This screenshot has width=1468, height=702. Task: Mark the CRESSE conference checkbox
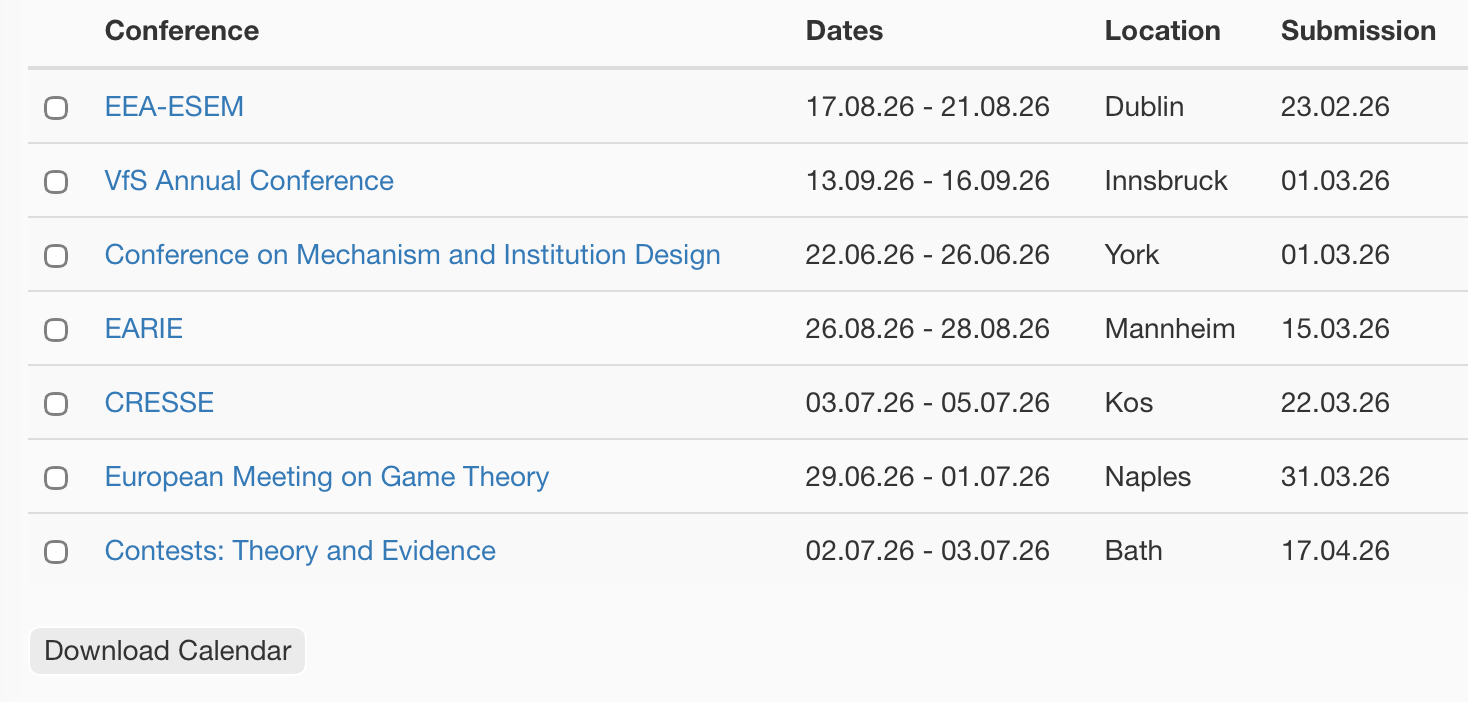click(x=56, y=404)
